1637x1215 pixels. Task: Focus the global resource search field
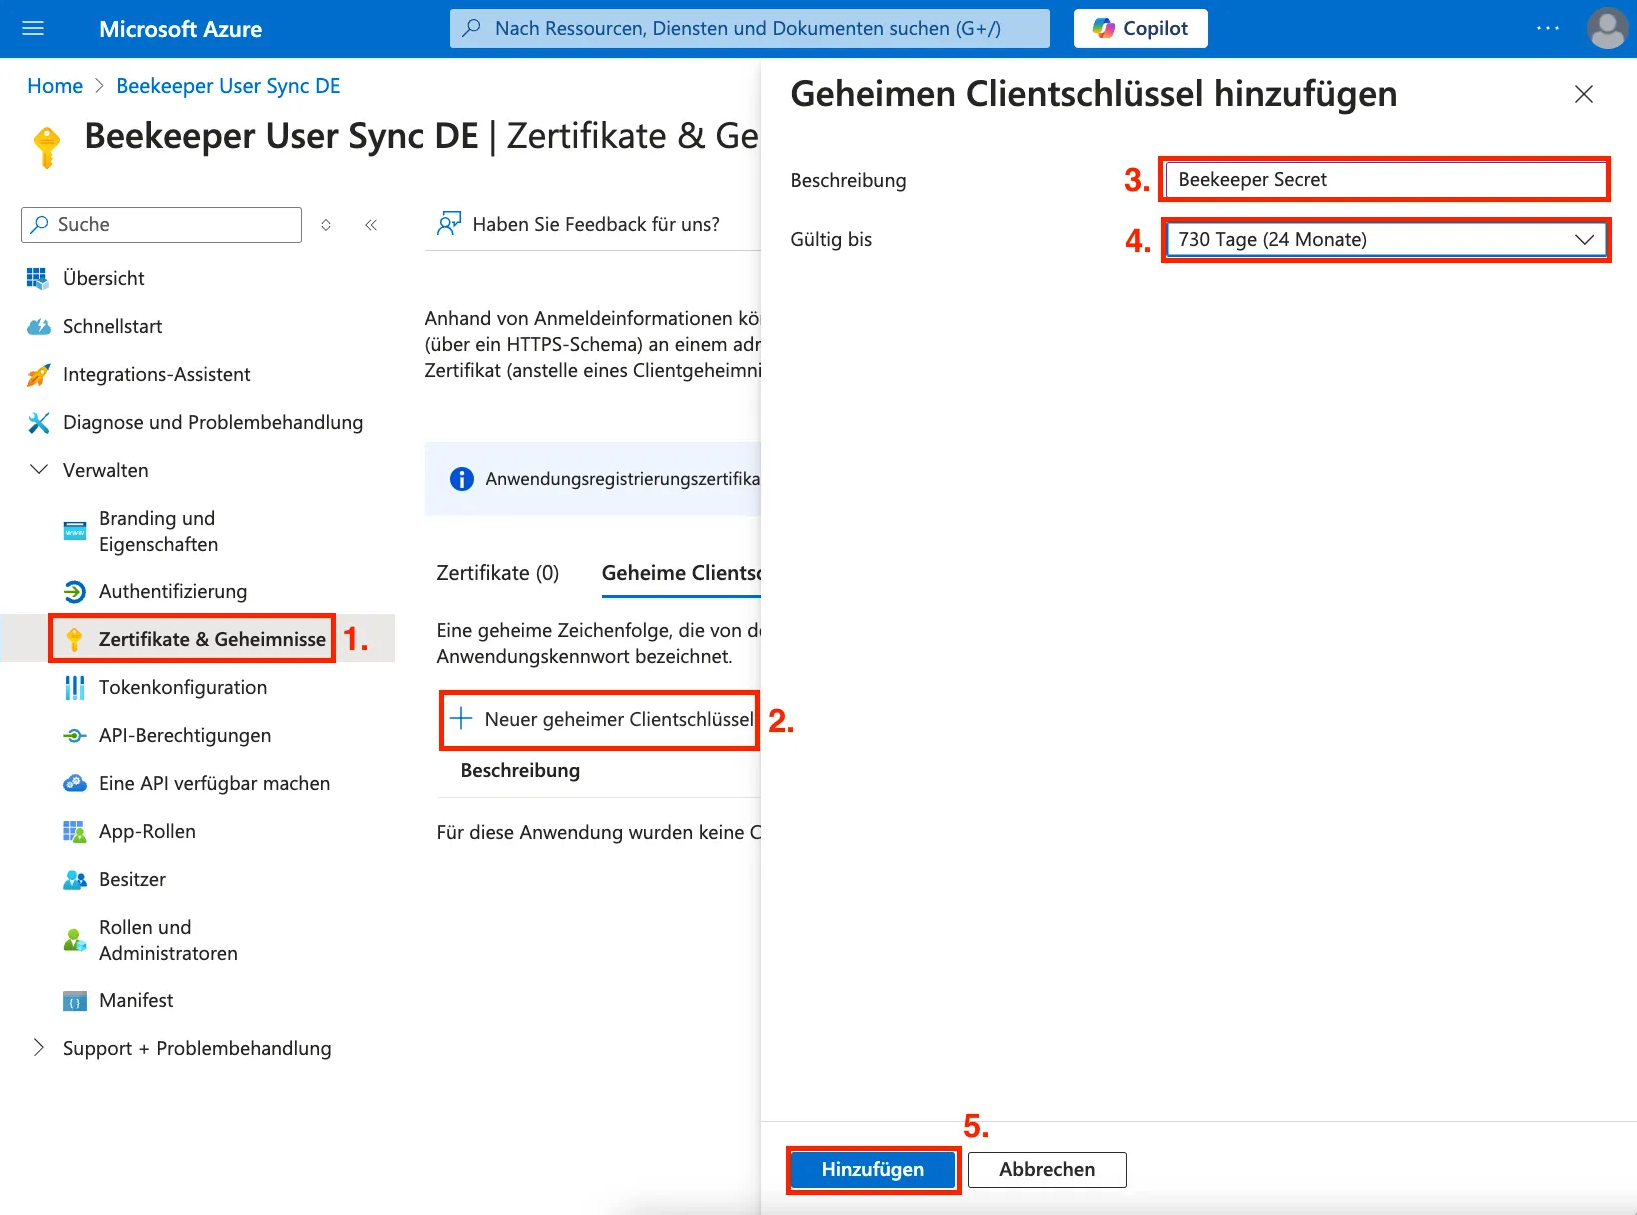(750, 29)
